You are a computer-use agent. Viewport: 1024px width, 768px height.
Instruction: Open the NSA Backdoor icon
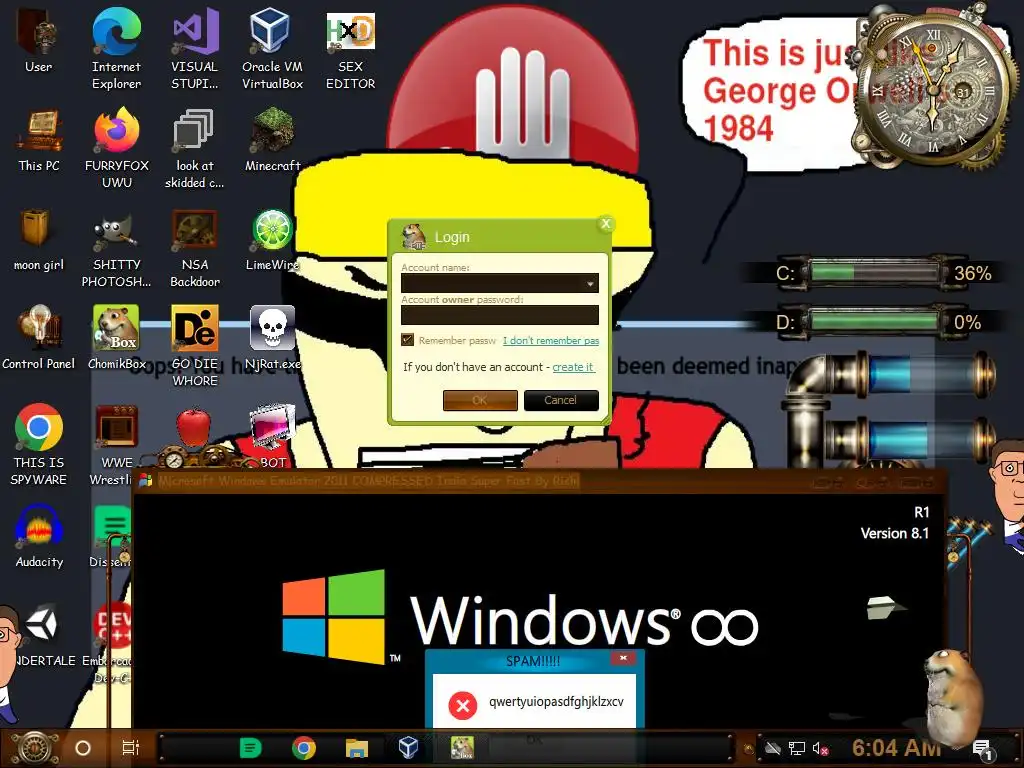click(x=195, y=248)
